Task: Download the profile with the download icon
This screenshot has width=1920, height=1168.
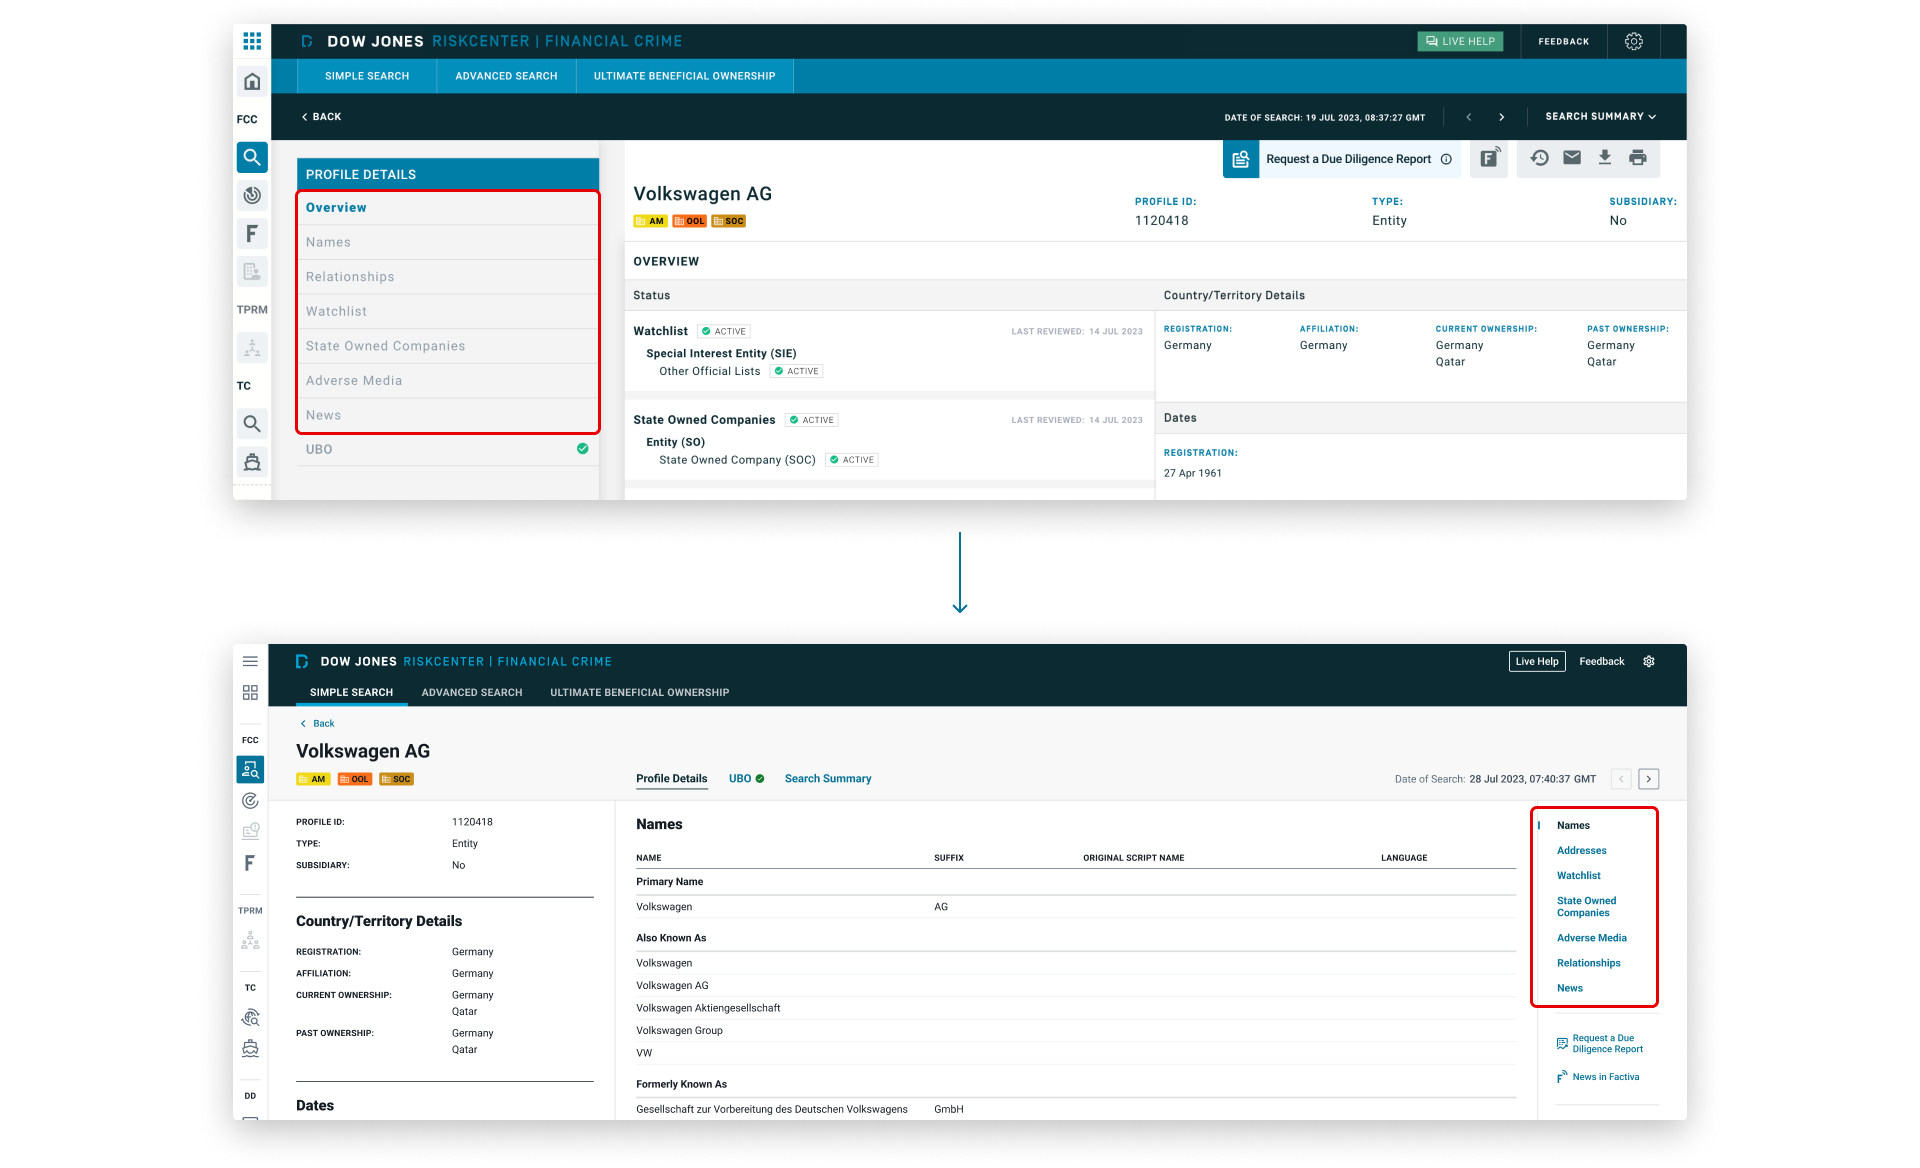Action: click(x=1605, y=158)
